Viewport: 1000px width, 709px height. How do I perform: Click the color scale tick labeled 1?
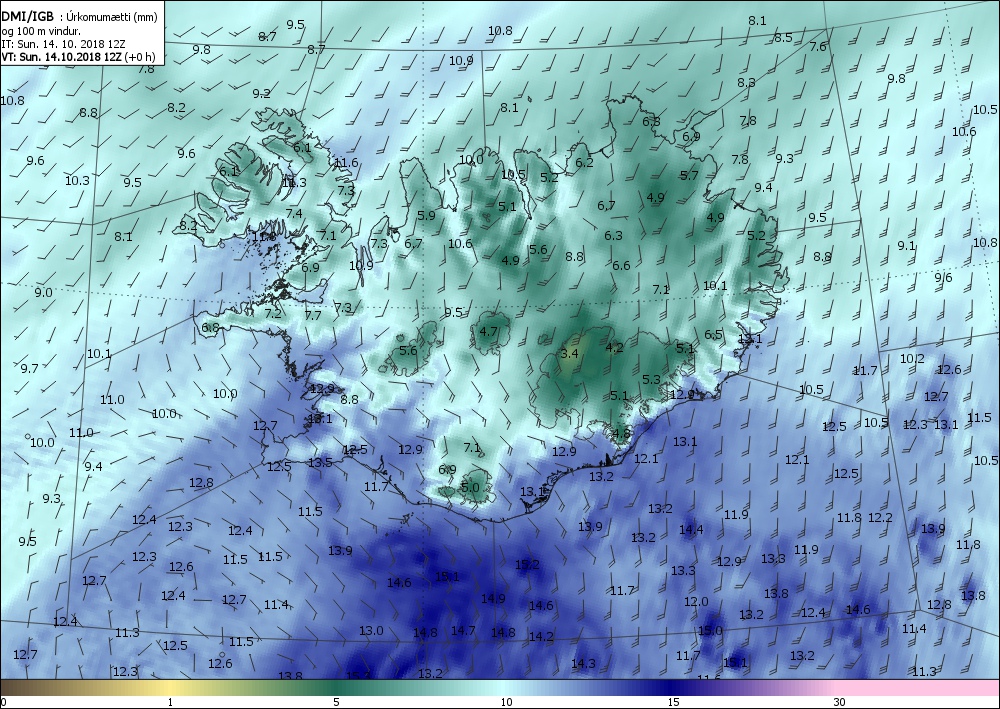(x=170, y=702)
